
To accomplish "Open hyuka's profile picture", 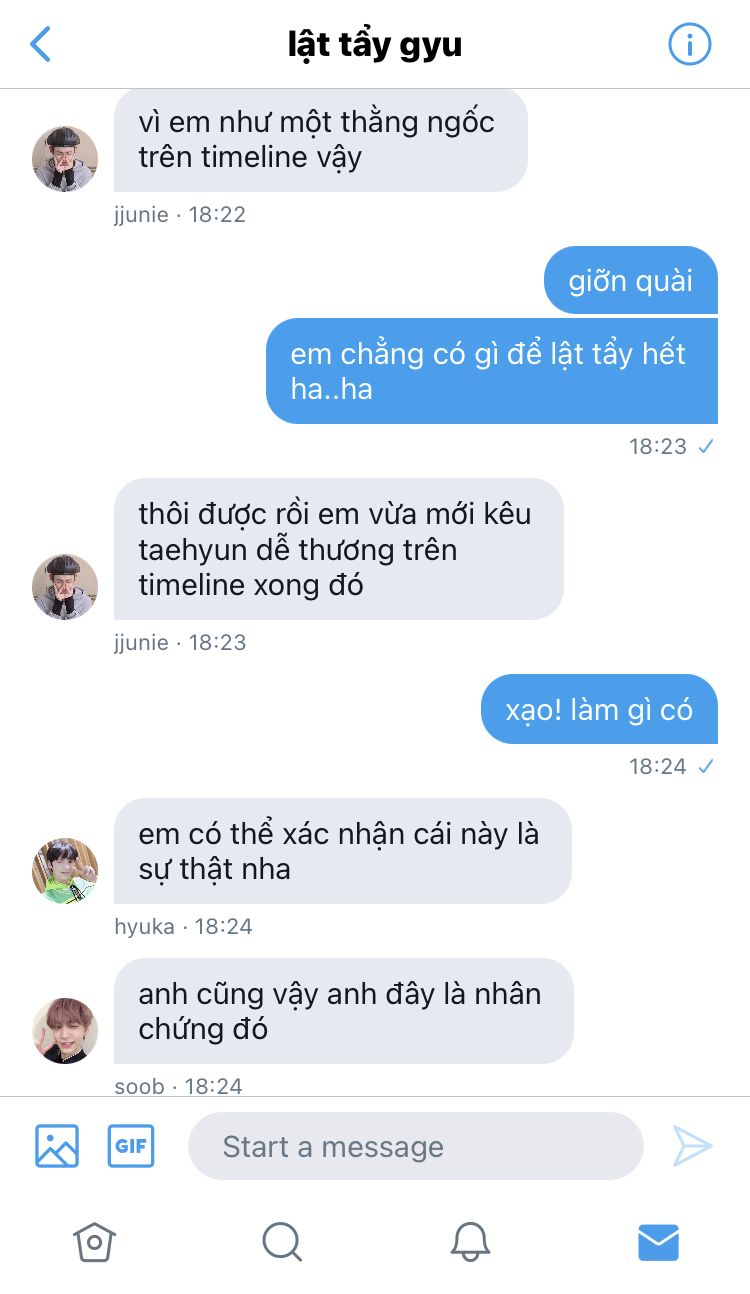I will (65, 871).
